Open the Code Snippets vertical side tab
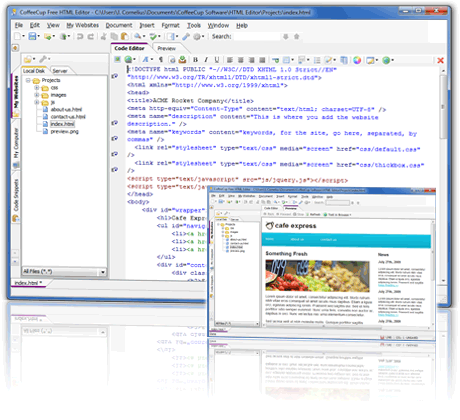460x420 pixels. pos(16,198)
